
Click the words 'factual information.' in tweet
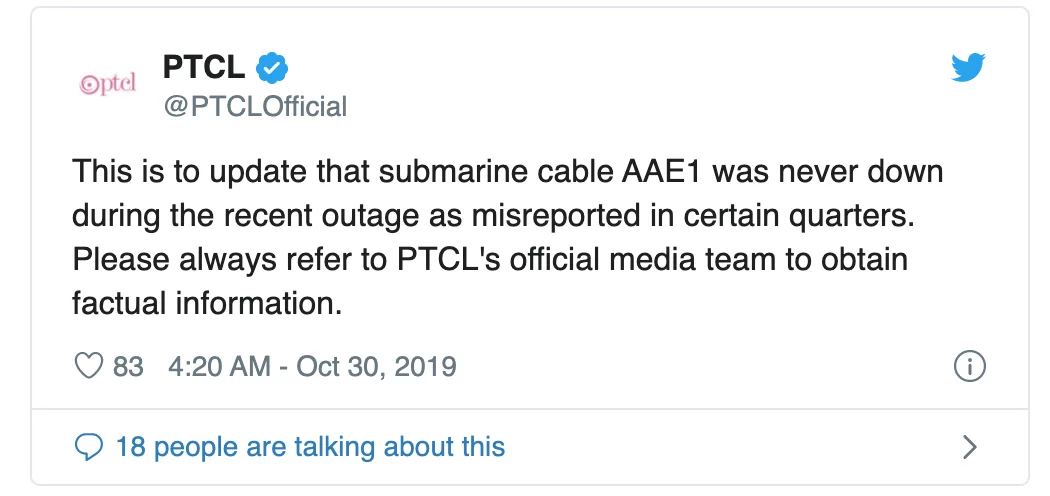click(x=207, y=303)
